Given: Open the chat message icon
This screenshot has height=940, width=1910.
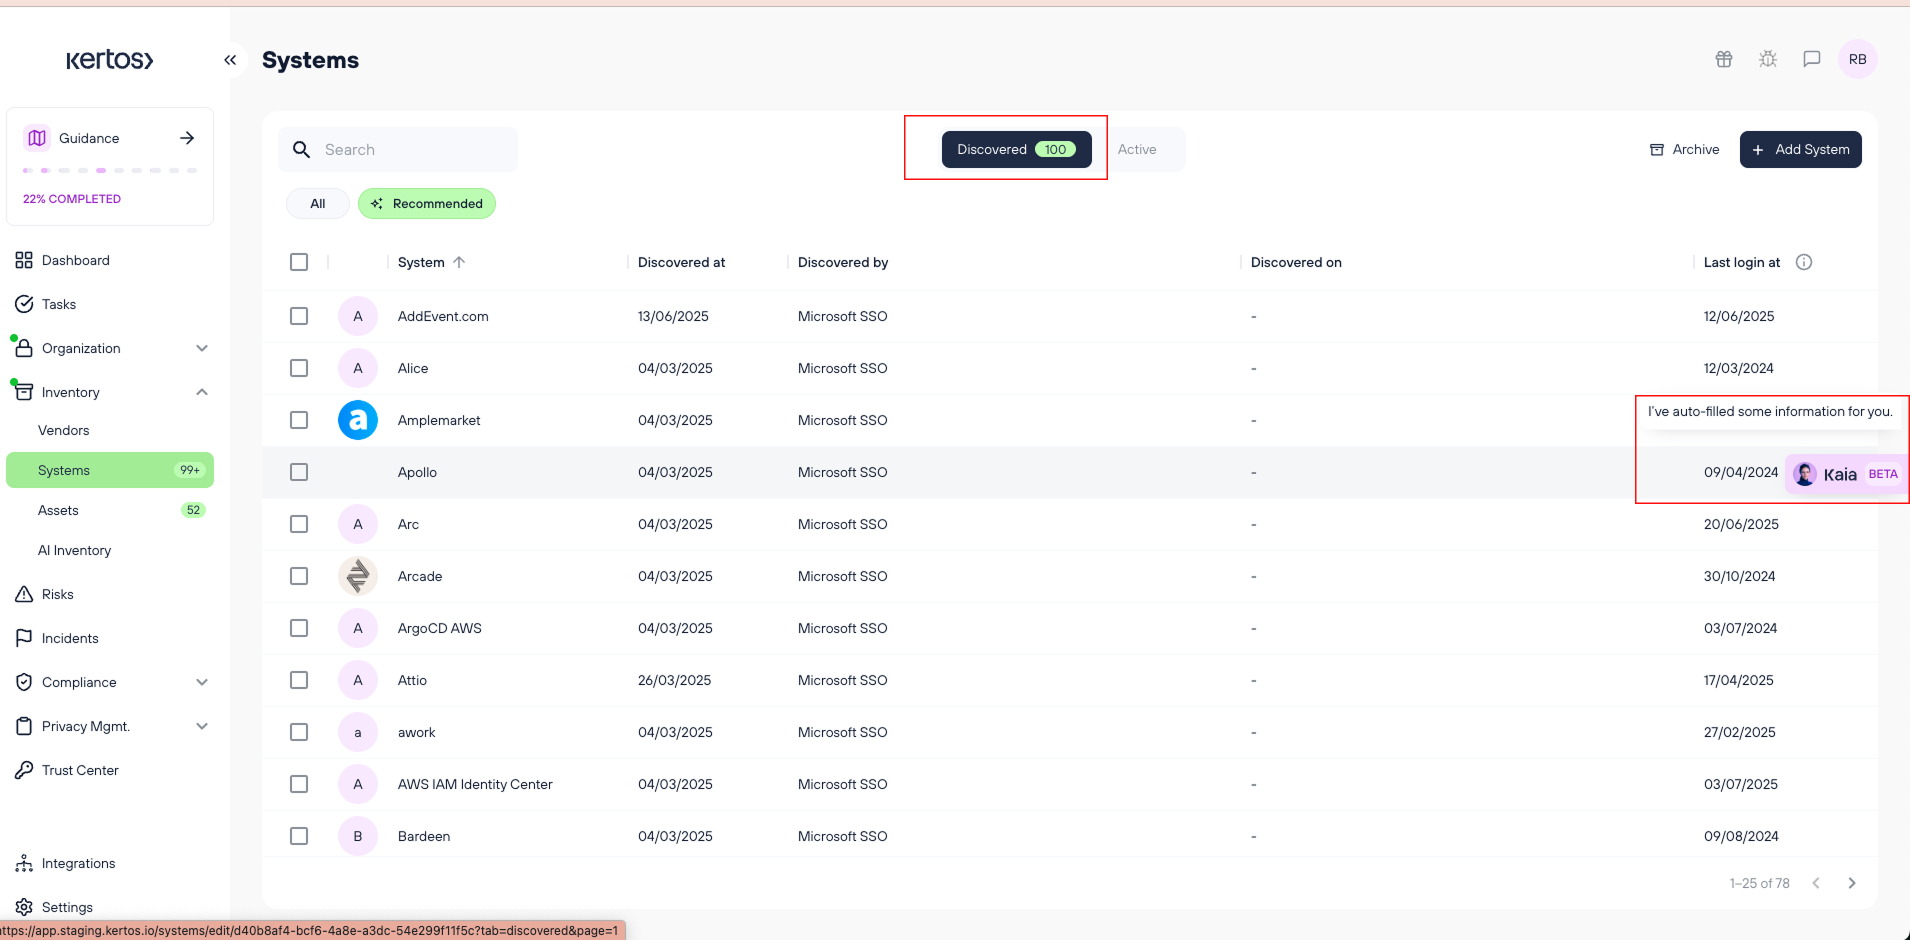Looking at the screenshot, I should coord(1812,59).
